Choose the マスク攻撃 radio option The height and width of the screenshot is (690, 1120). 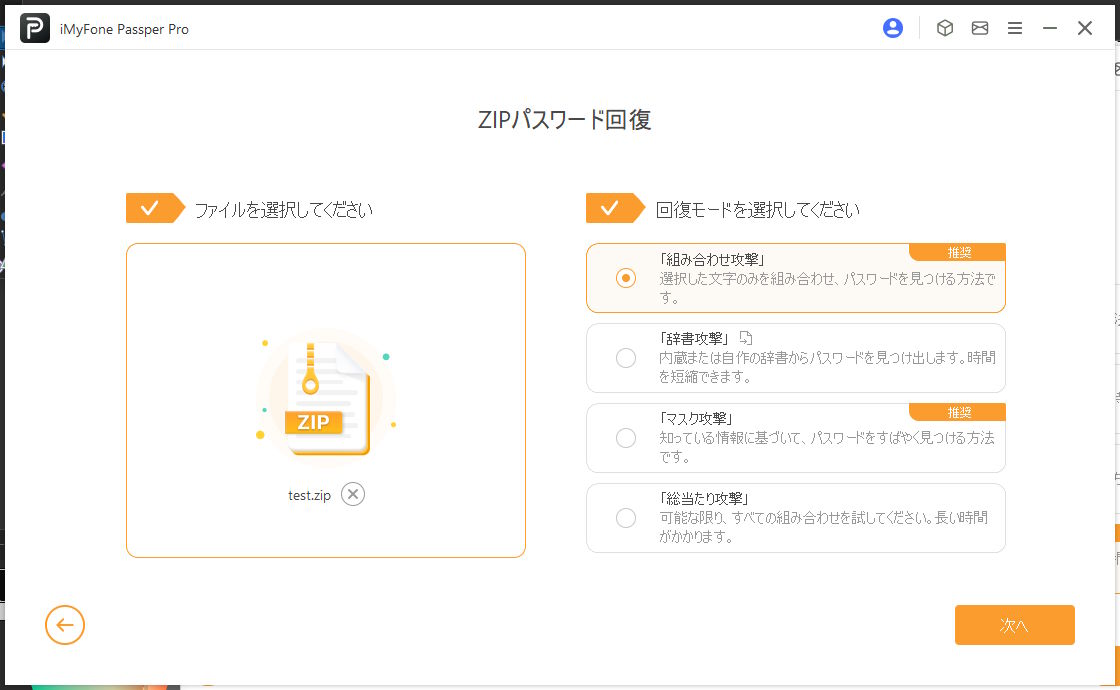click(626, 438)
